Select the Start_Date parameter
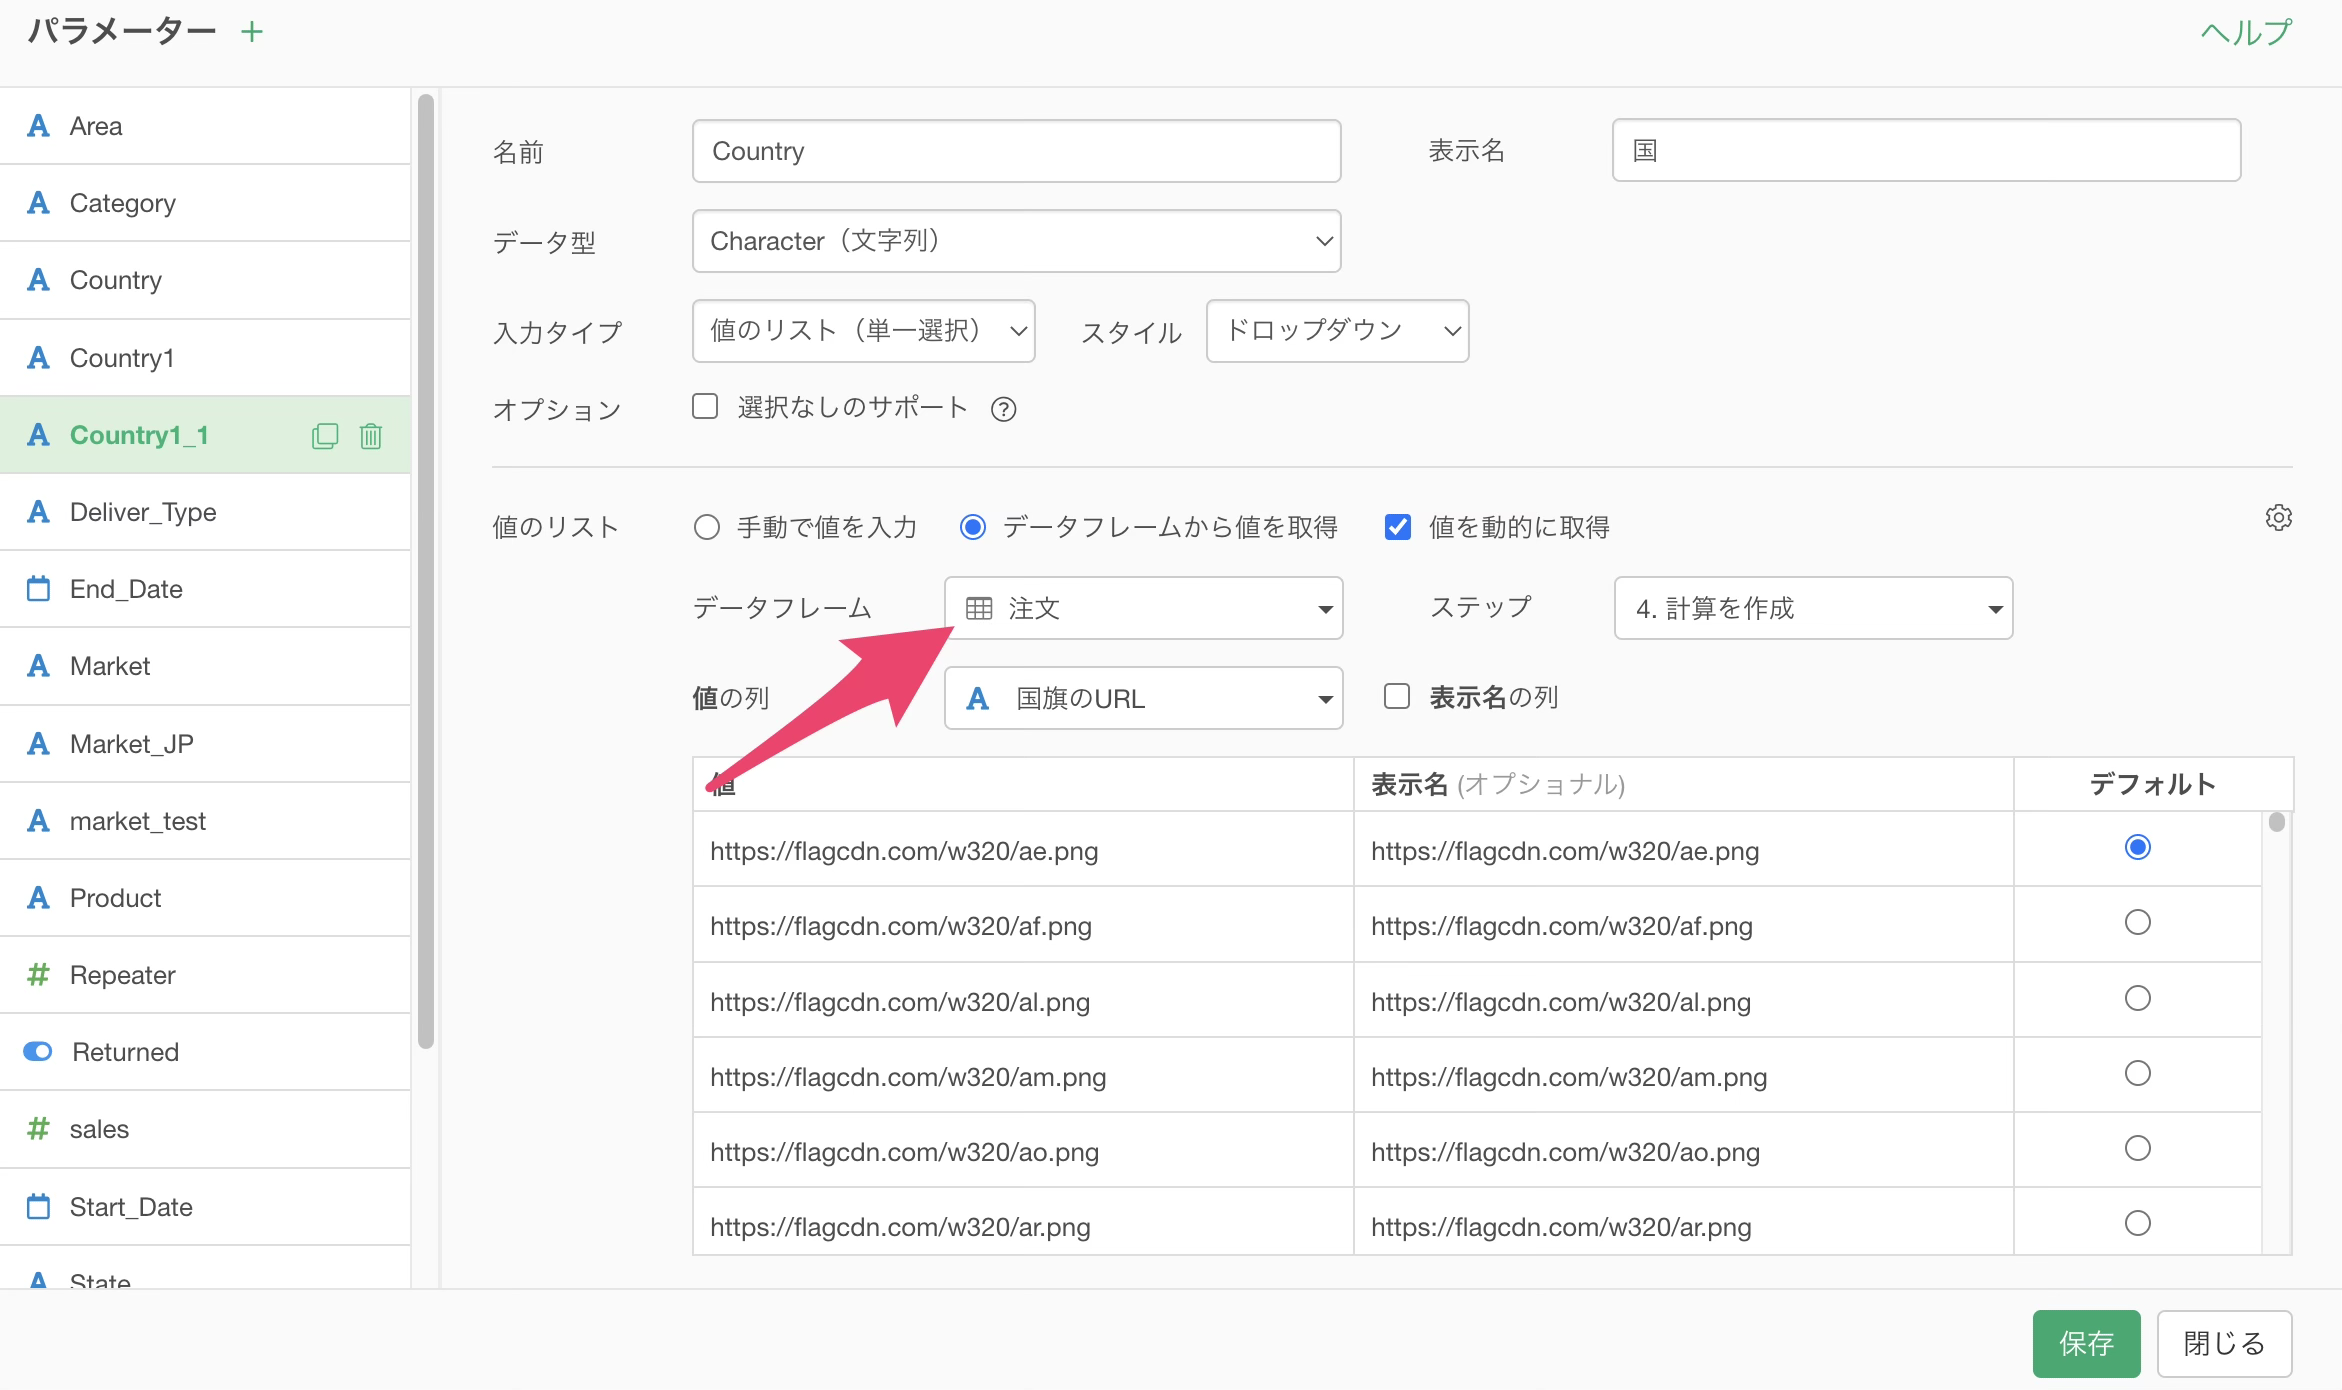The width and height of the screenshot is (2342, 1390). pyautogui.click(x=205, y=1207)
